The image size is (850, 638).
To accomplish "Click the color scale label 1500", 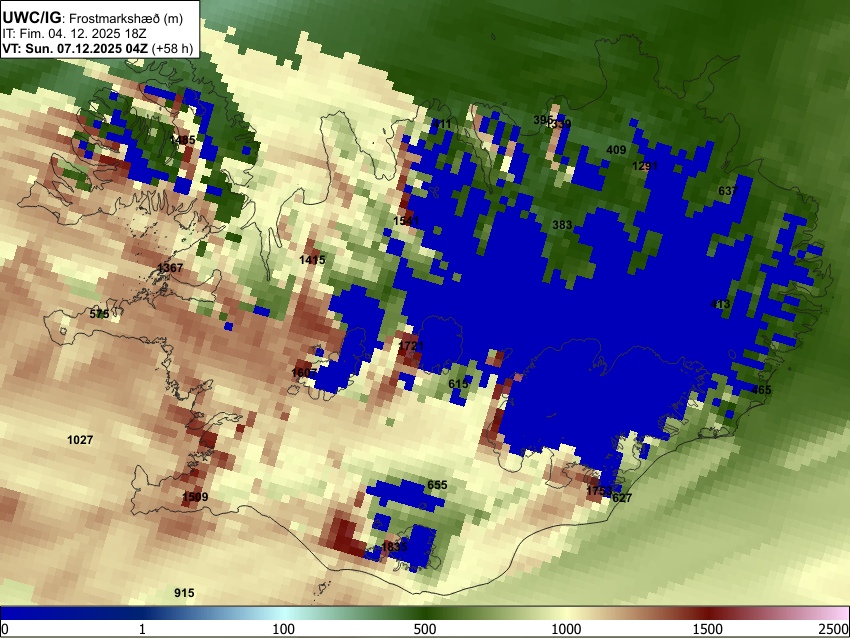I will pos(708,629).
